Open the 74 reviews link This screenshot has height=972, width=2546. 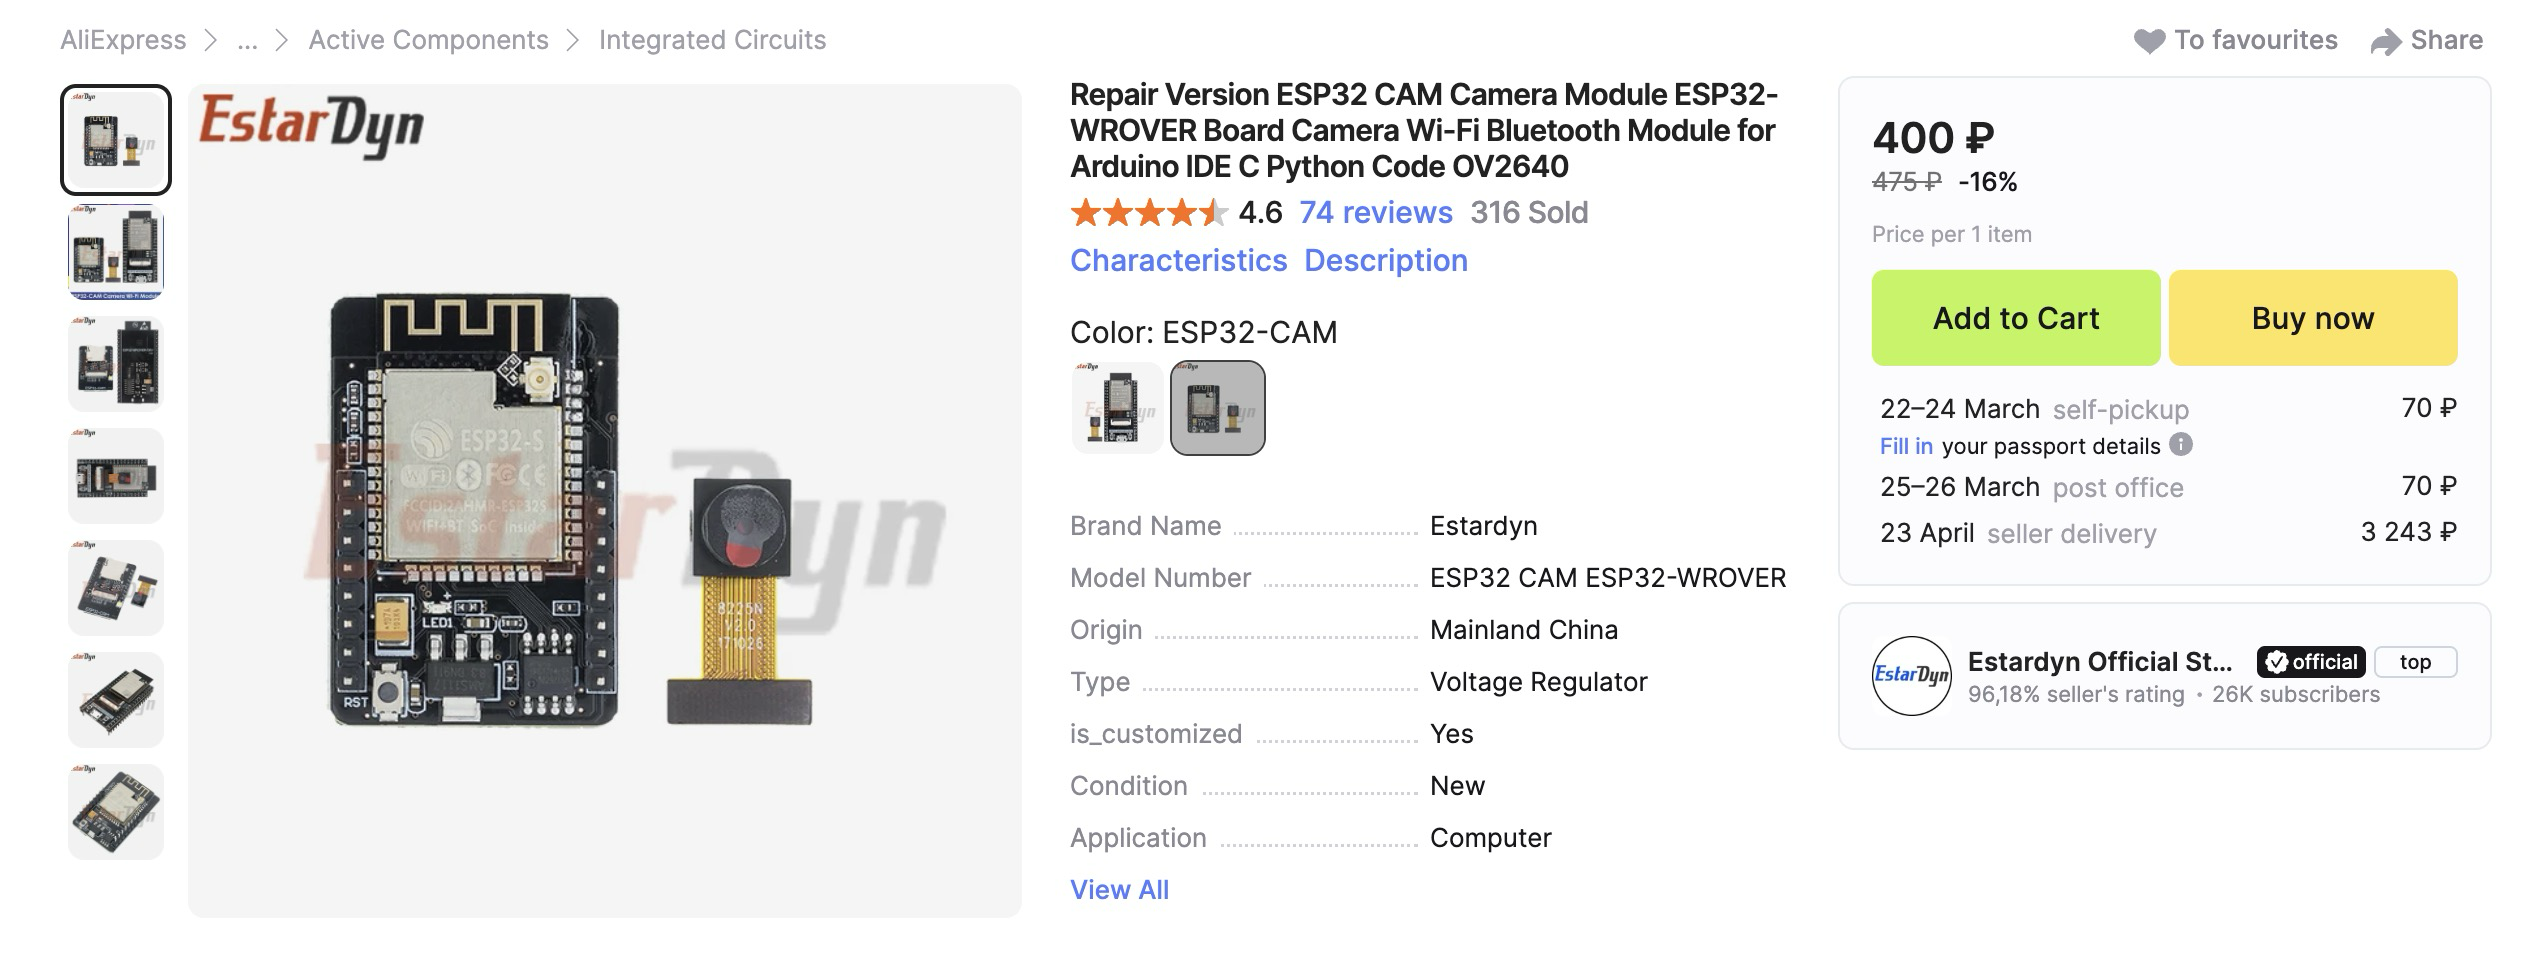pos(1375,213)
